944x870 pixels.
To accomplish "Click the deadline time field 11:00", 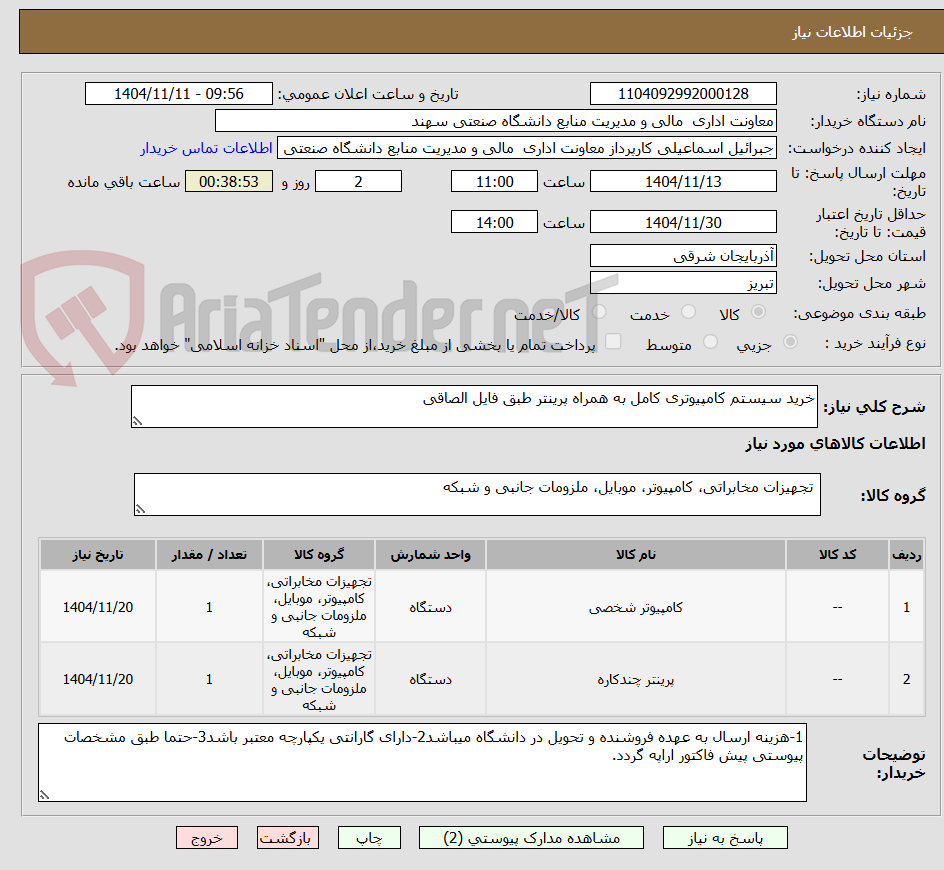I will pos(494,181).
